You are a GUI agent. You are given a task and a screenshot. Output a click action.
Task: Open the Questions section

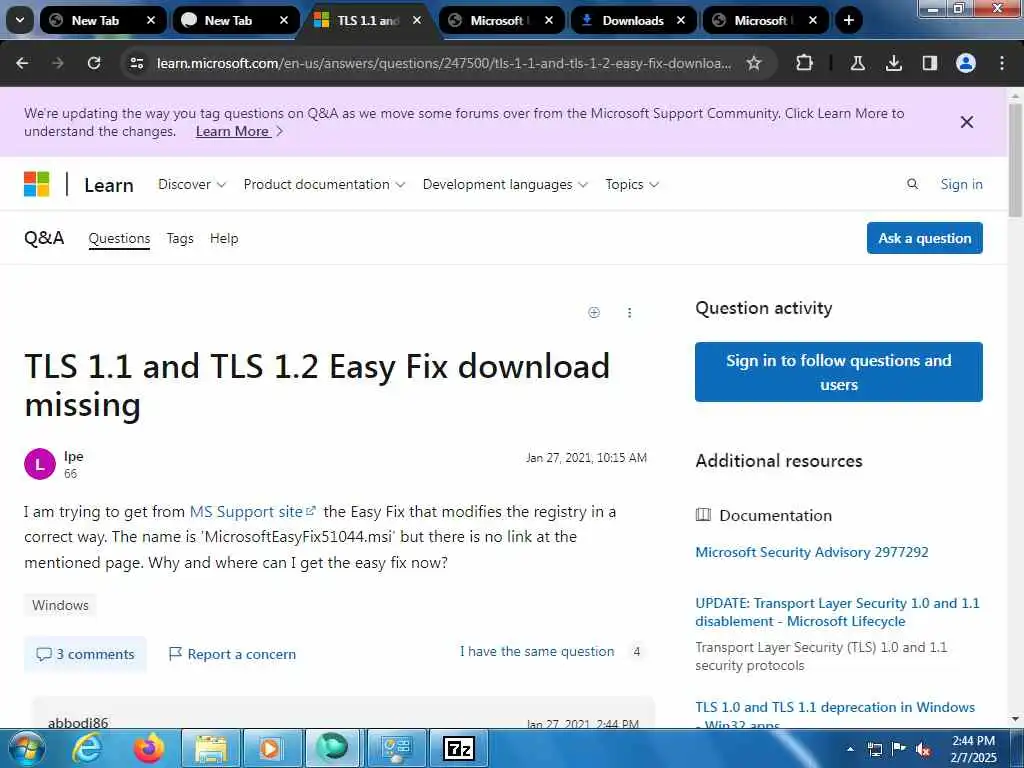119,238
